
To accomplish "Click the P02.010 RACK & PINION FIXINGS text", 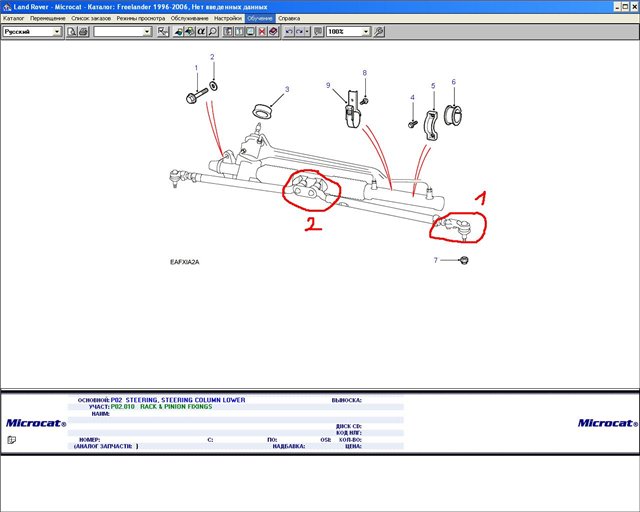I will point(161,407).
